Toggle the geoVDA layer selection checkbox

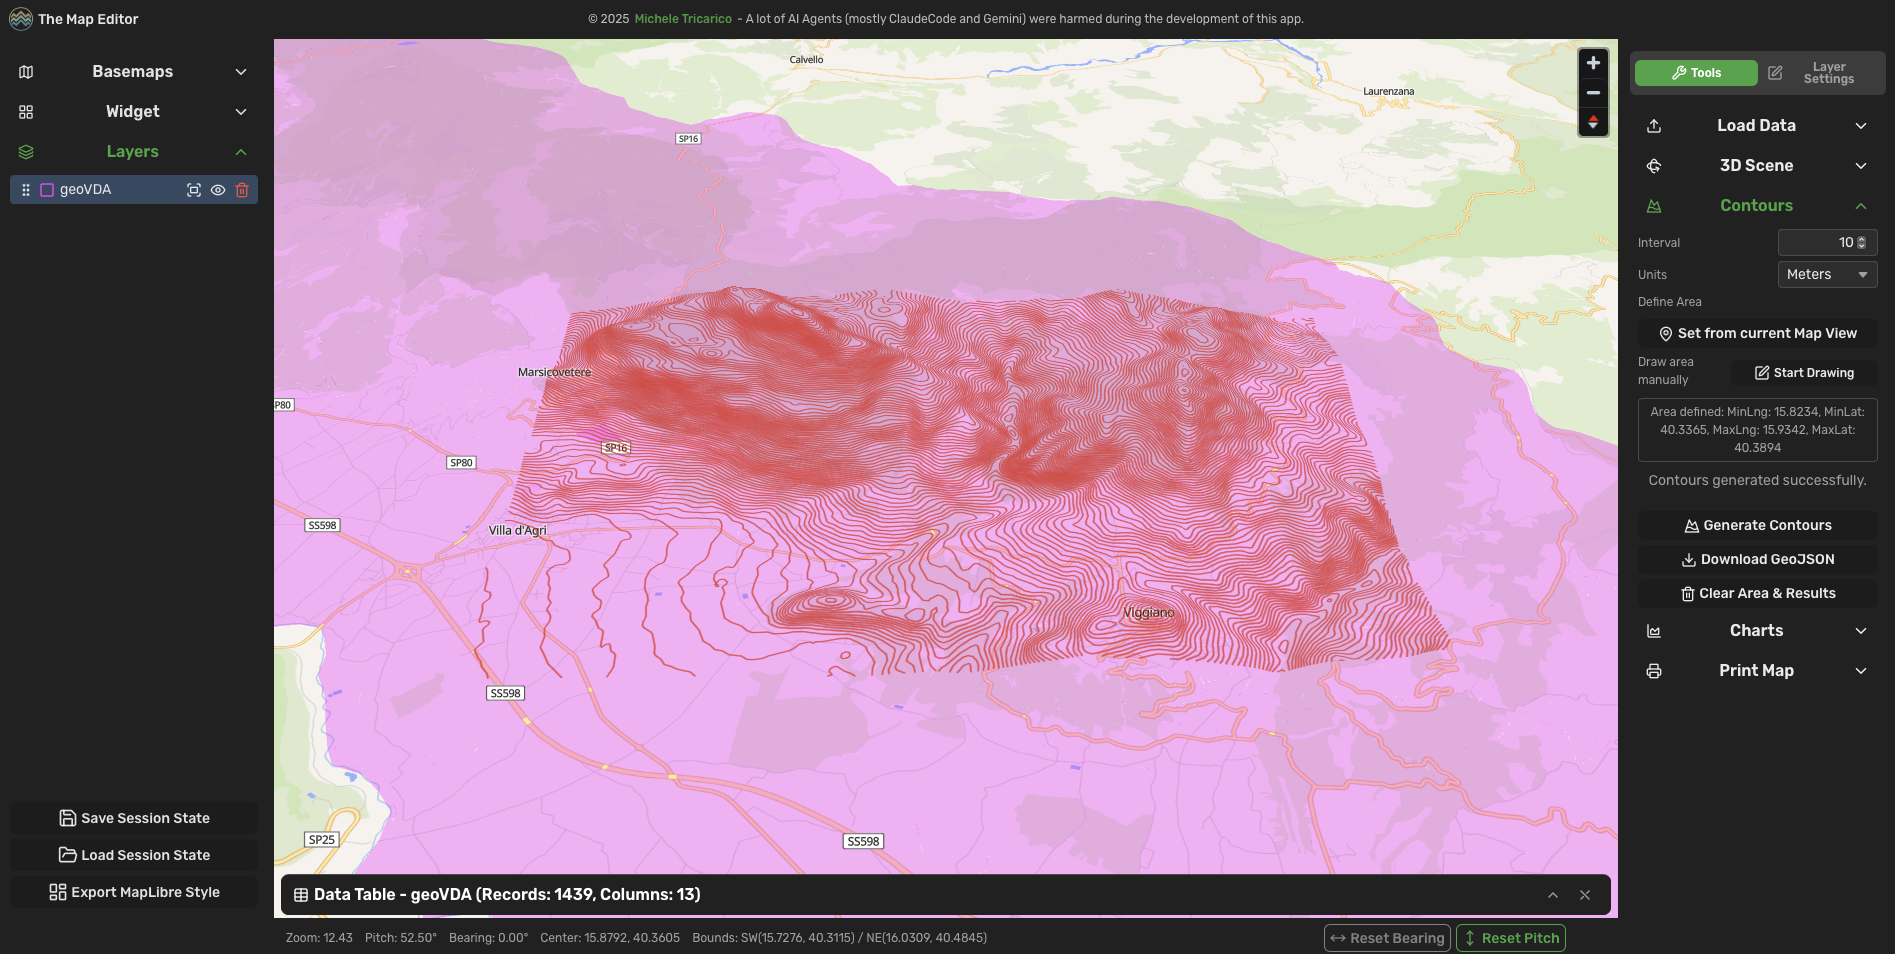pyautogui.click(x=46, y=189)
